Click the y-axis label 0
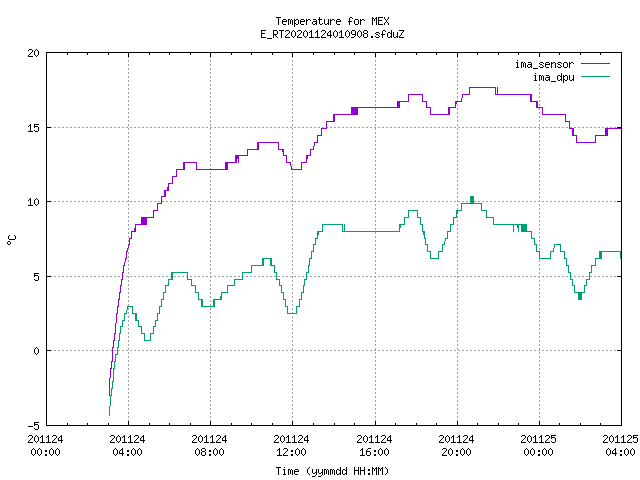Screen dimensions: 640x480 (x=37, y=351)
